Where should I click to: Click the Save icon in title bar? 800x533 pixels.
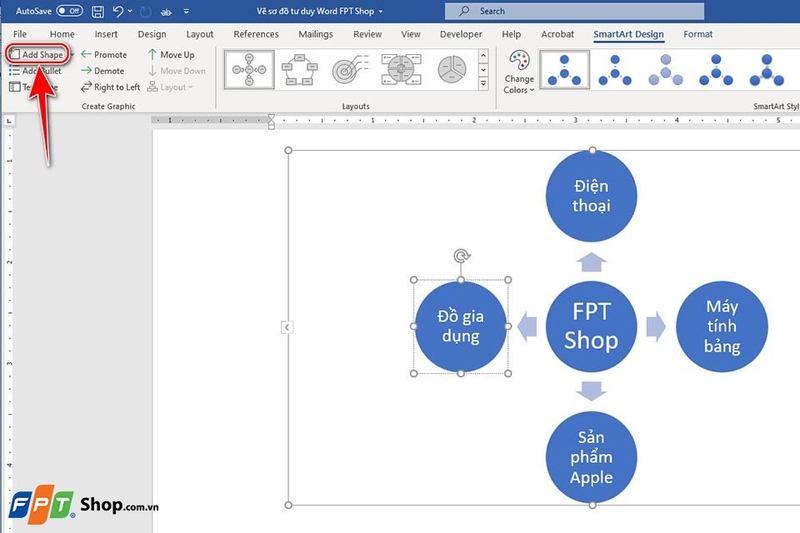point(98,11)
